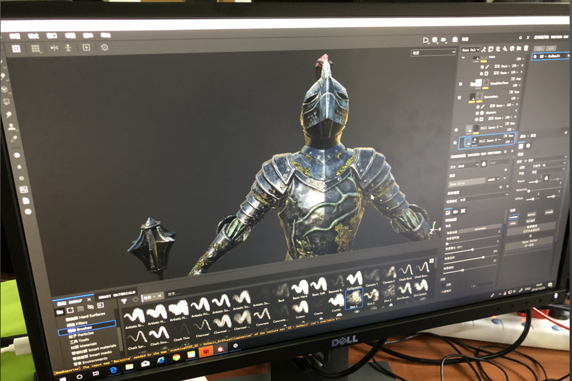Viewport: 572px width, 381px height.
Task: Select the Polygon fill cube tool
Action: pyautogui.click(x=5, y=89)
